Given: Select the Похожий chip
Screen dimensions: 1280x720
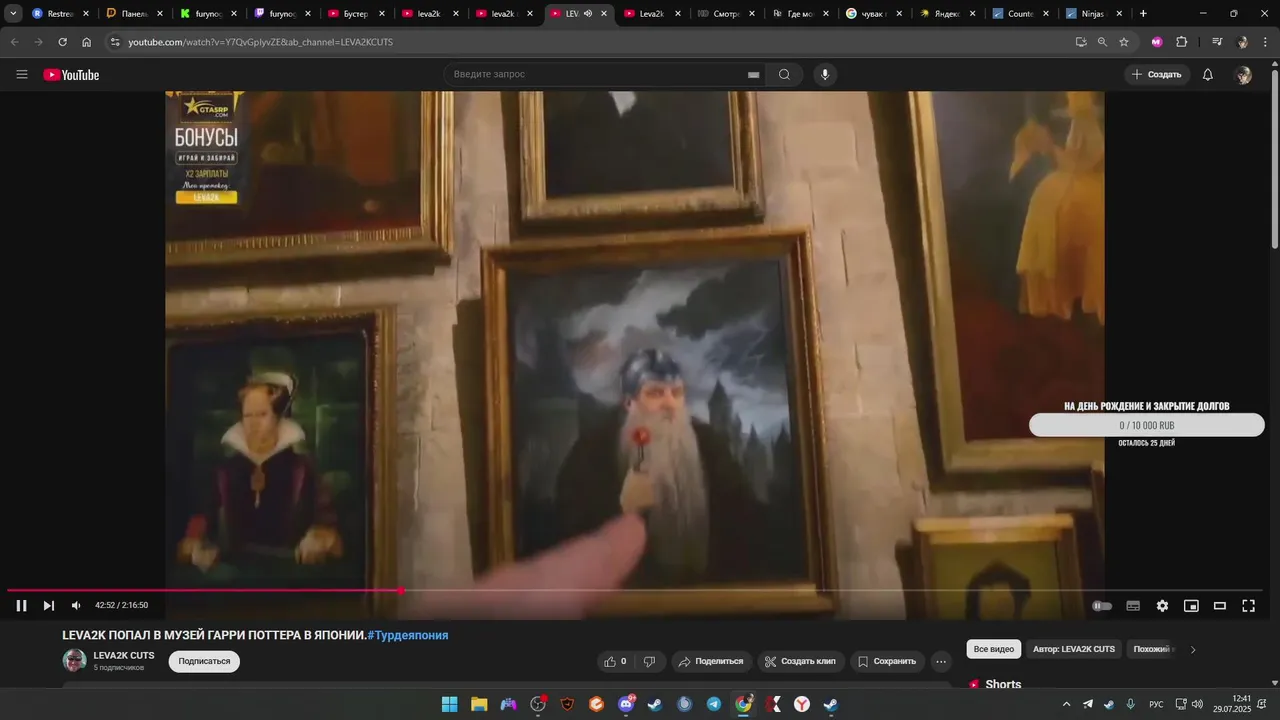Looking at the screenshot, I should tap(1151, 649).
